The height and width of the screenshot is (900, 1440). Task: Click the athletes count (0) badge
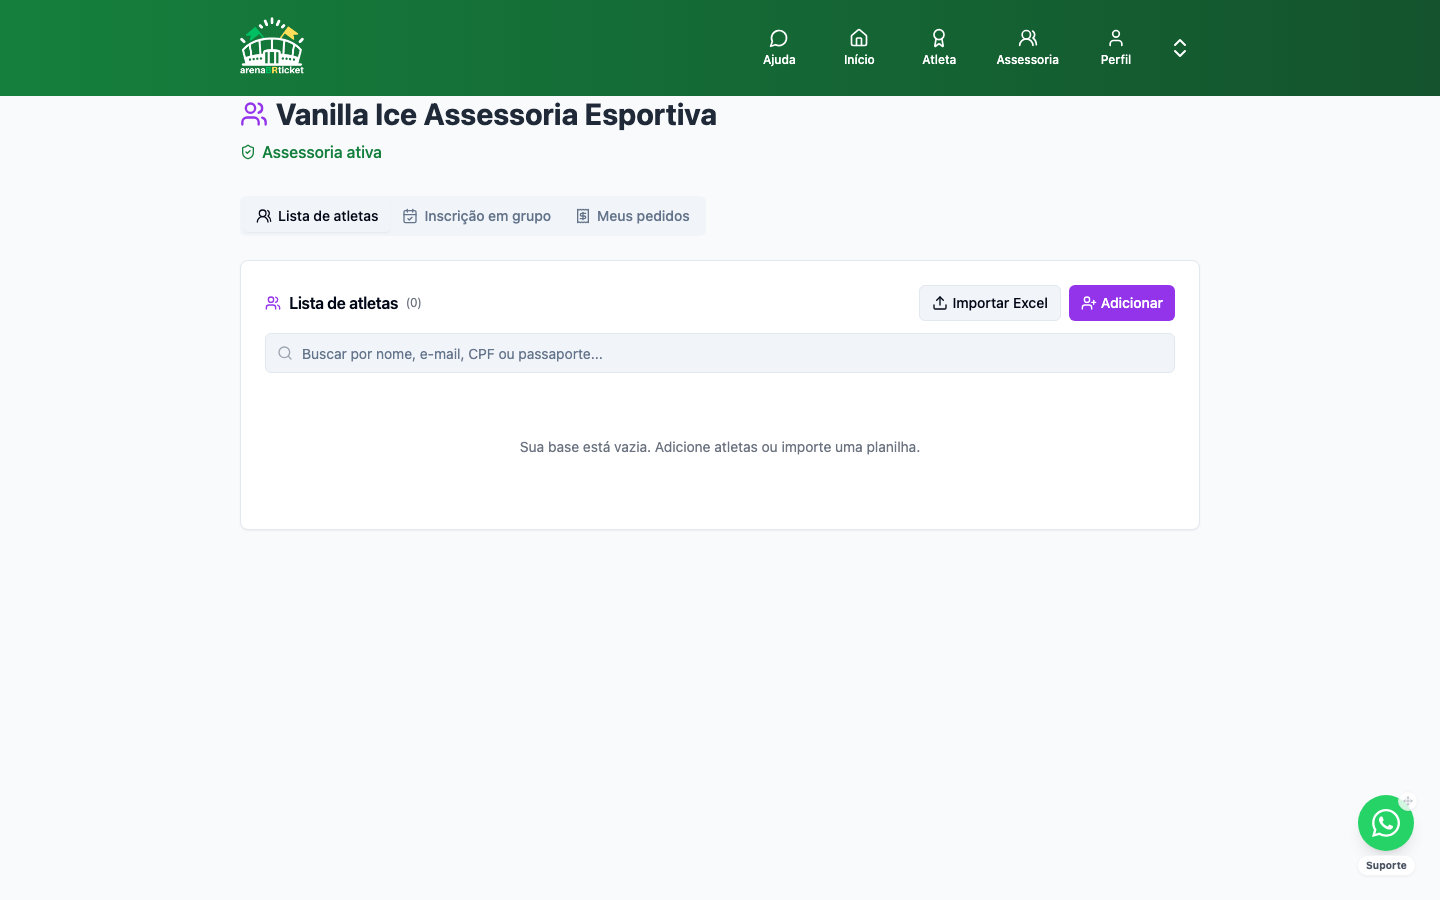click(414, 303)
